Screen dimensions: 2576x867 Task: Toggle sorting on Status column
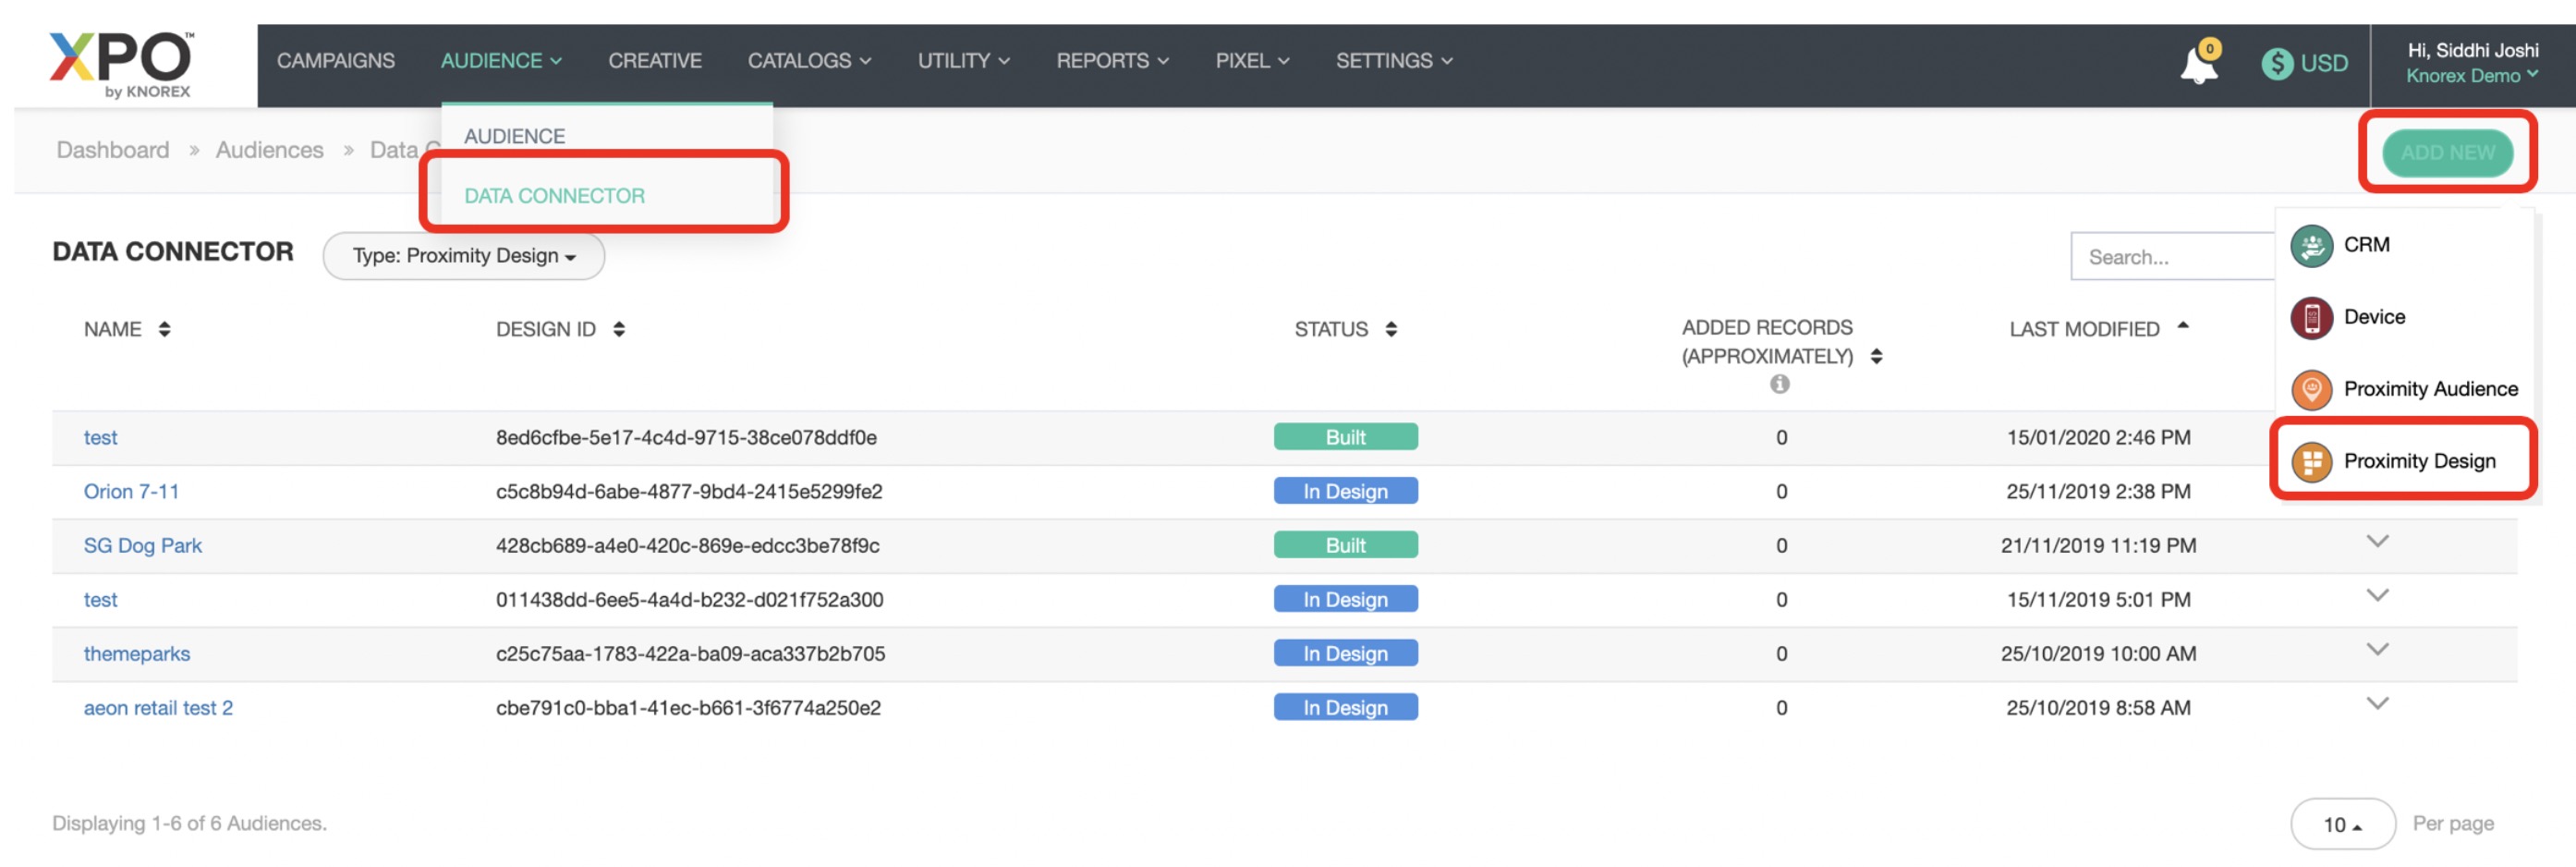tap(1391, 330)
